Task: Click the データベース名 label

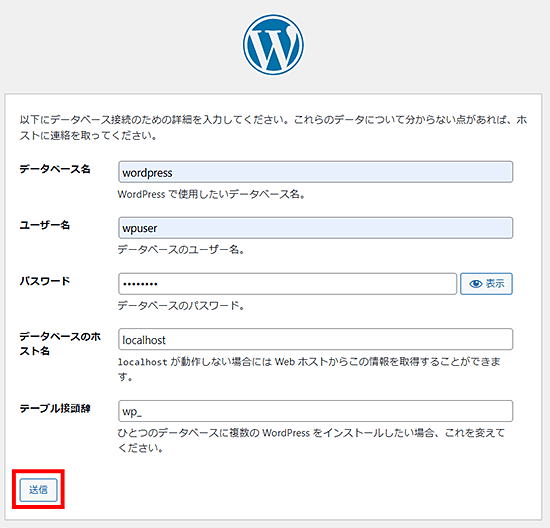Action: 55,169
